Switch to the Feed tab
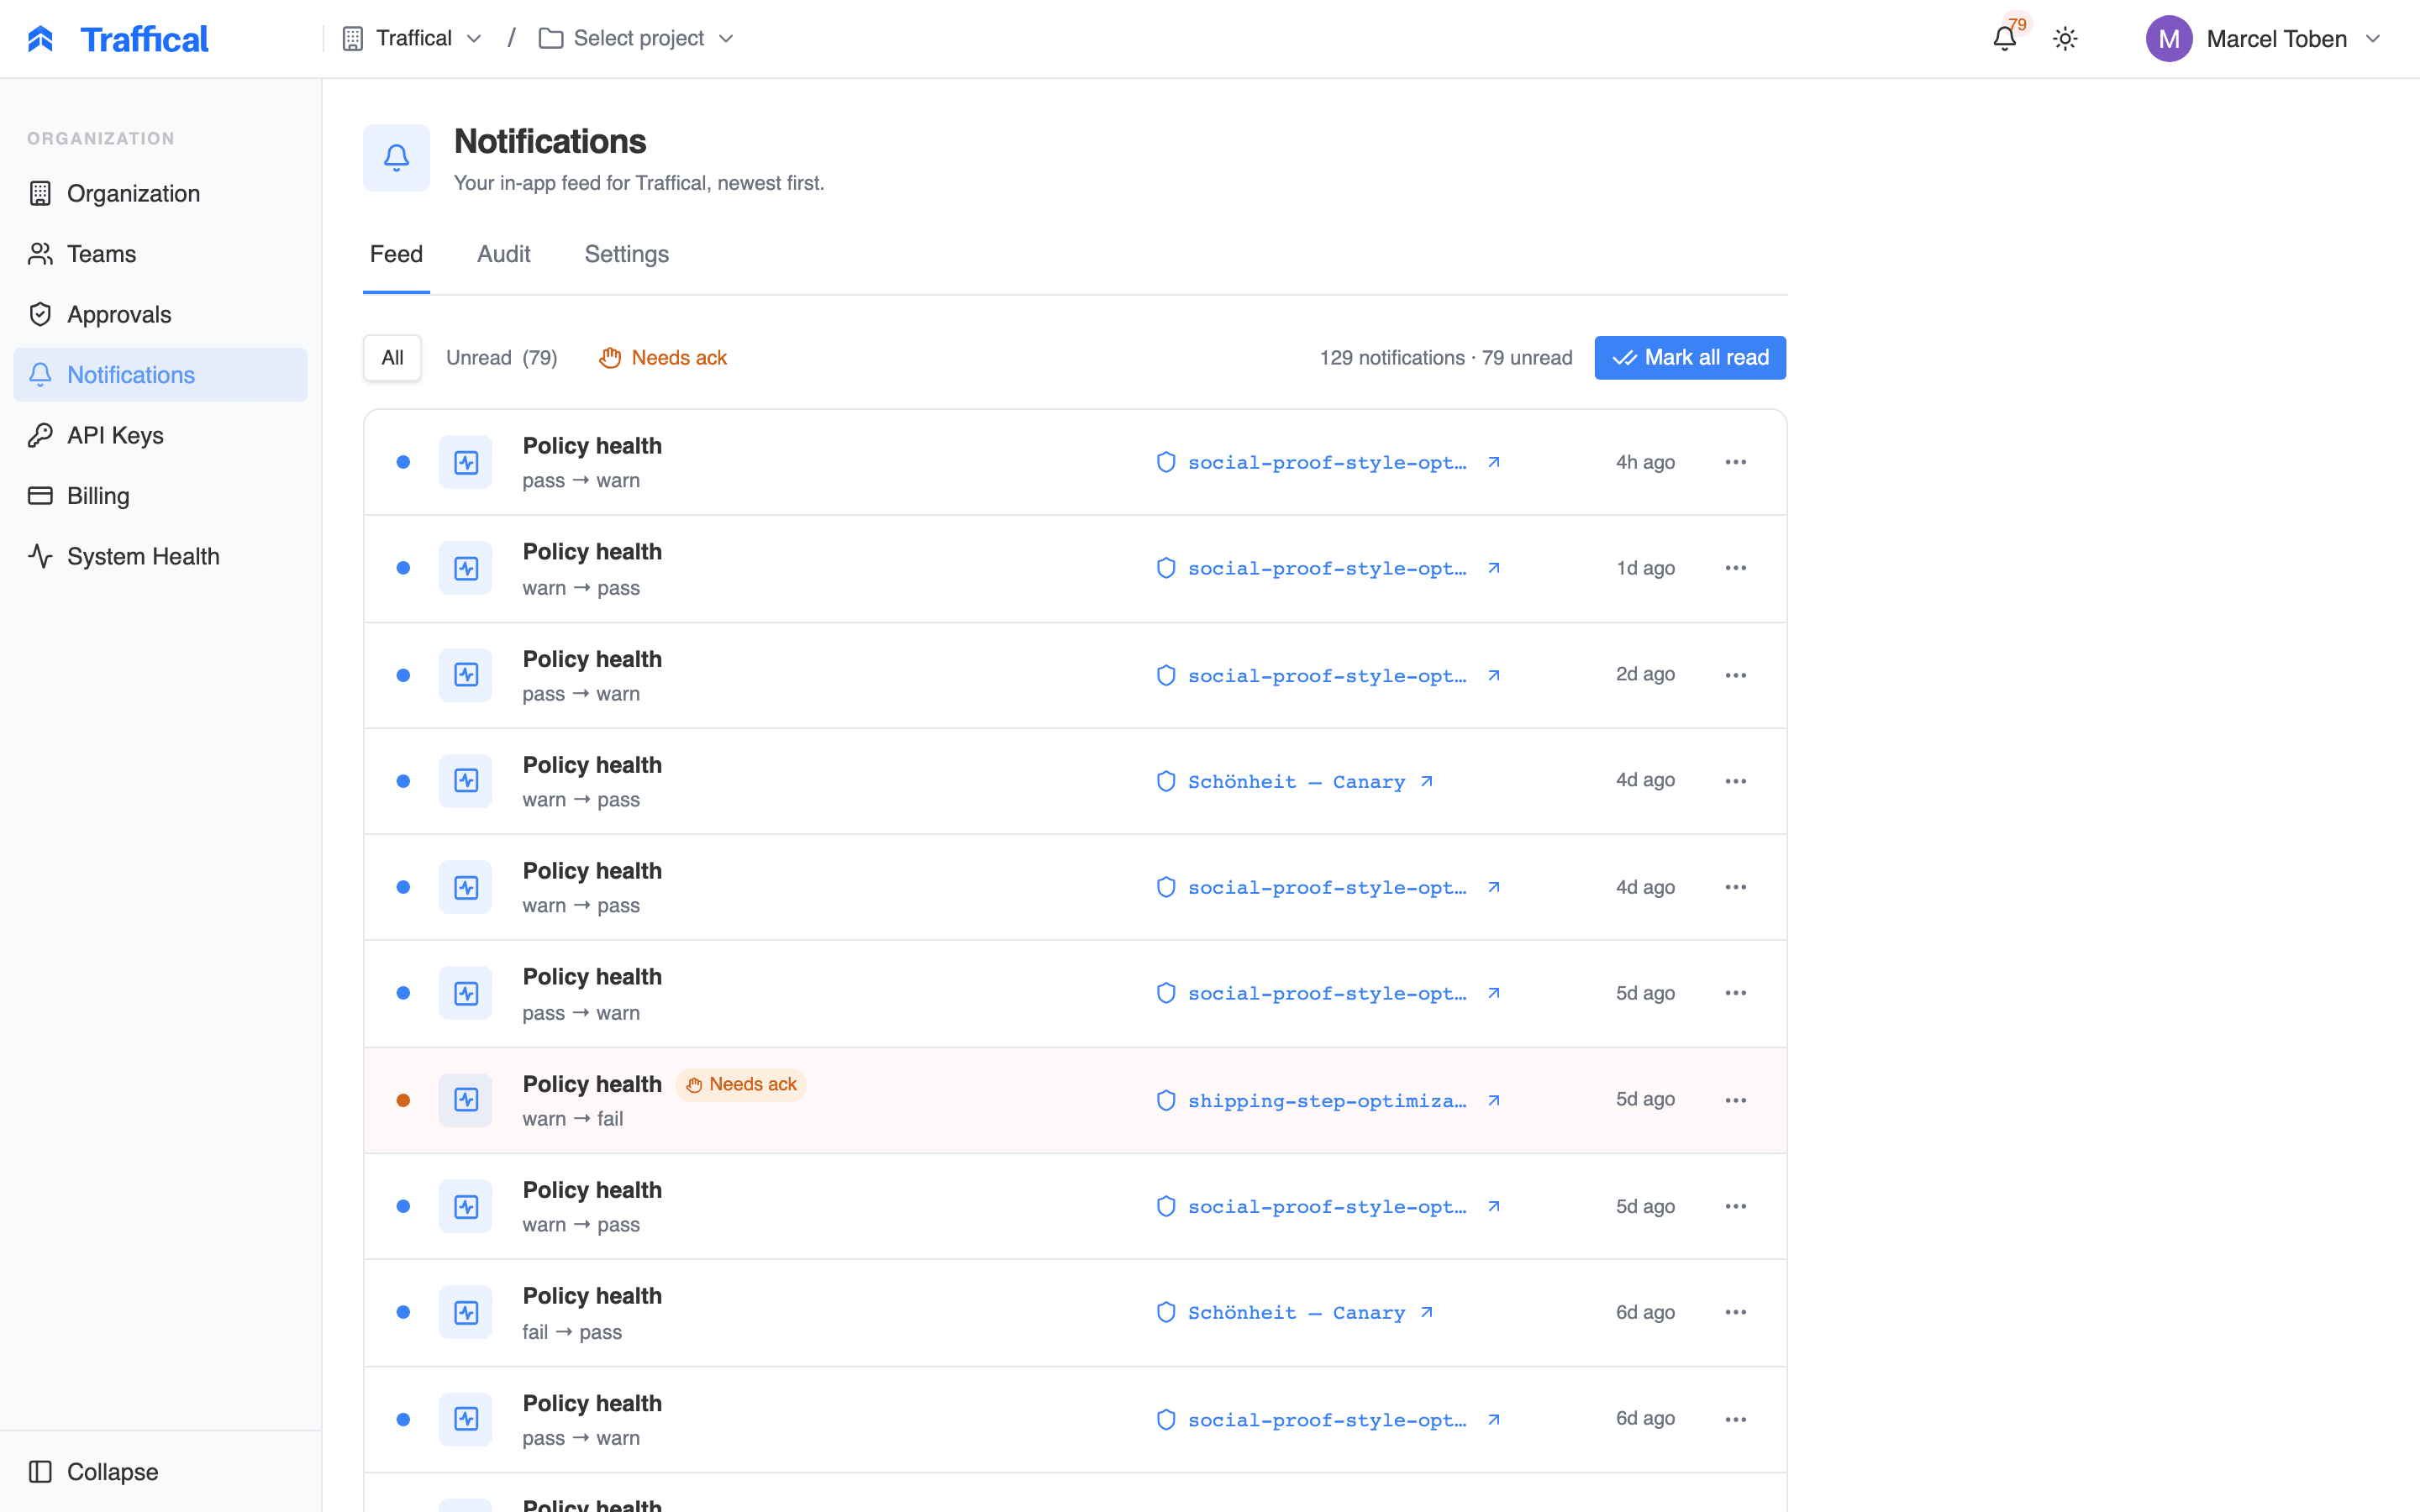The width and height of the screenshot is (2420, 1512). click(396, 254)
